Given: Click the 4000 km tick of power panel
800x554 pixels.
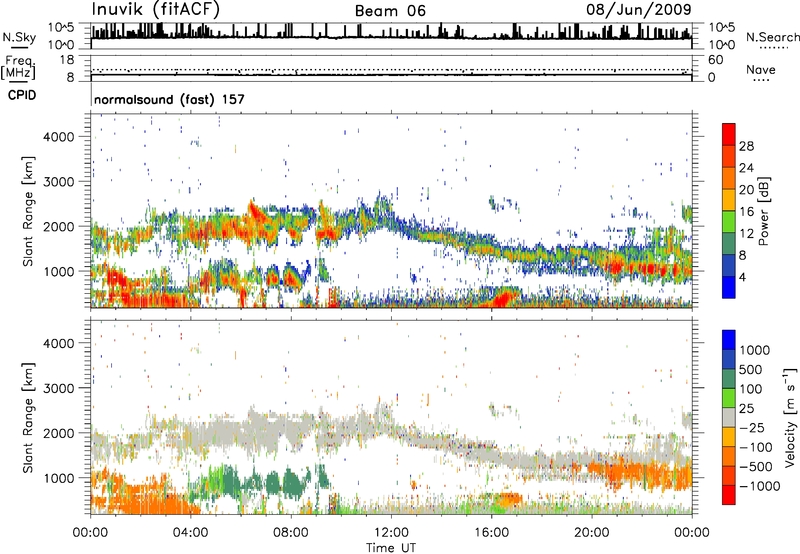Looking at the screenshot, I should [58, 137].
